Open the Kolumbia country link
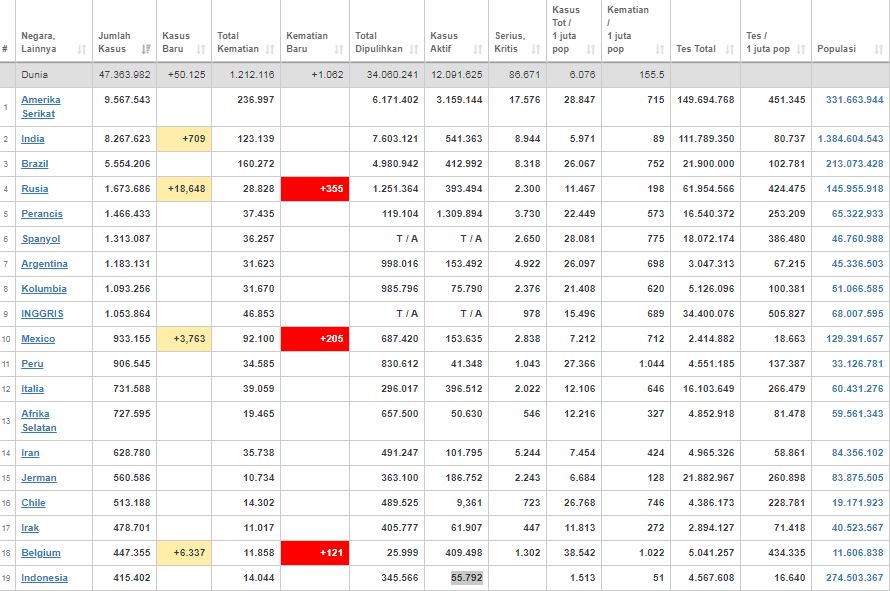The image size is (890, 591). [x=44, y=289]
